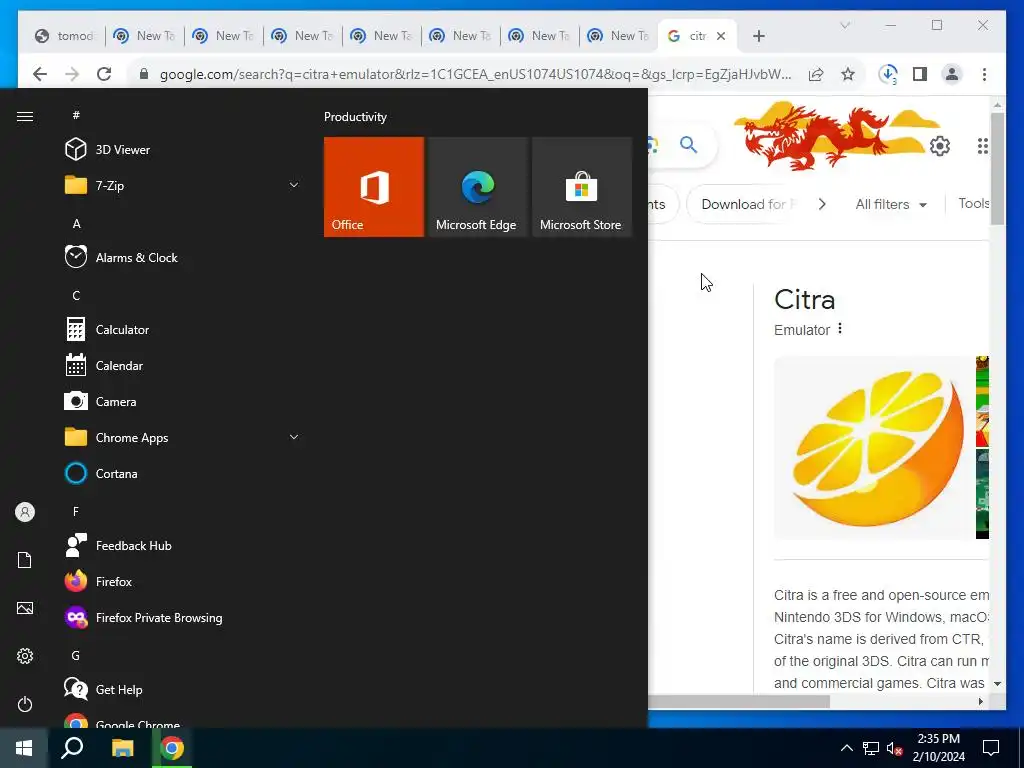The image size is (1024, 768).
Task: Switch to the first 'tomod' Chrome tab
Action: pos(65,36)
